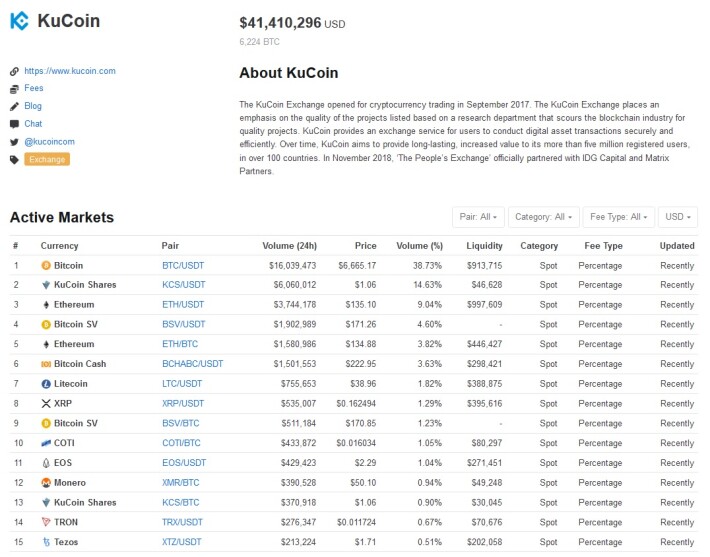Sort table by Liquidity column header
The image size is (710, 557).
click(484, 246)
